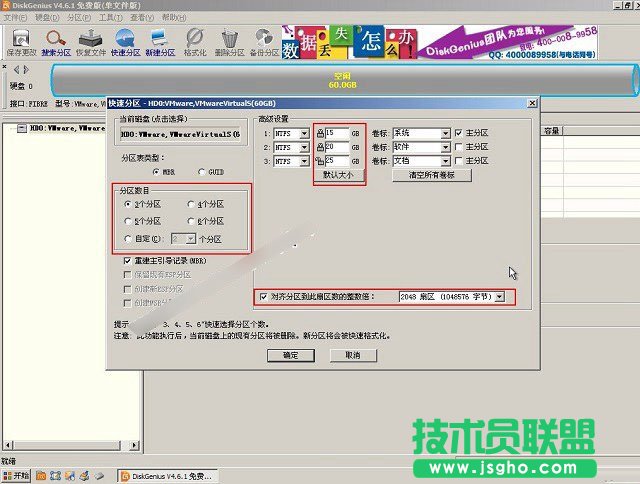The height and width of the screenshot is (484, 640).
Task: Open the 开始 Start menu button
Action: (16, 476)
